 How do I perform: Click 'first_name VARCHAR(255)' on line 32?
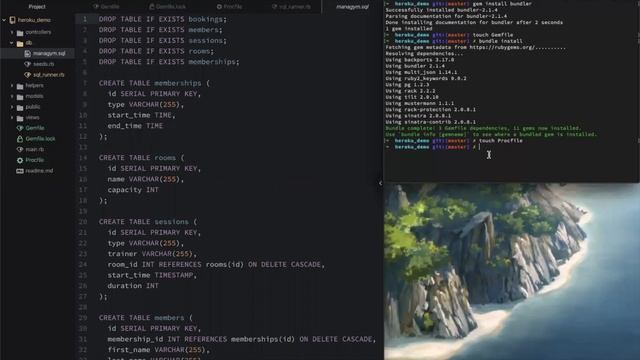(157, 350)
